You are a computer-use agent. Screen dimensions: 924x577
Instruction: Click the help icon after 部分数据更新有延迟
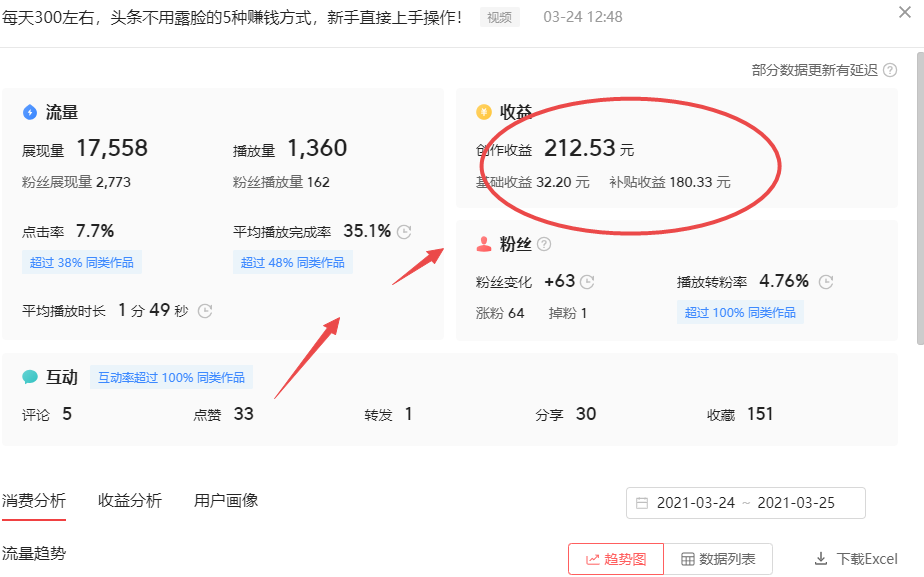click(890, 70)
